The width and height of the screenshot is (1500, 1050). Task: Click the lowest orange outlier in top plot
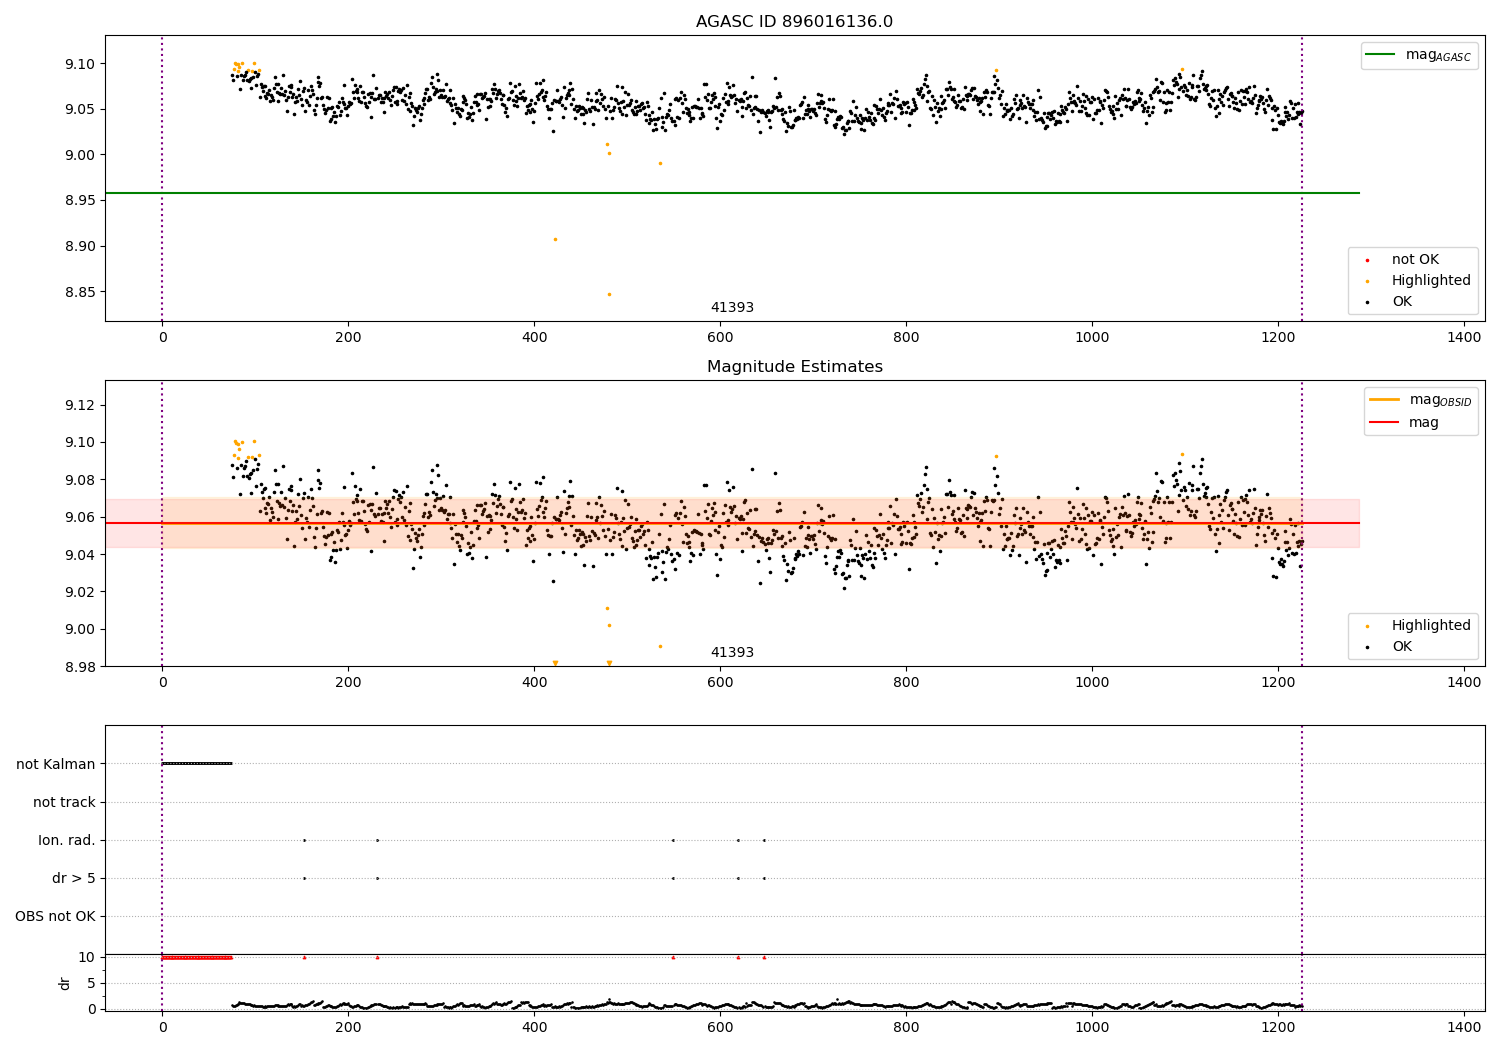click(x=609, y=294)
